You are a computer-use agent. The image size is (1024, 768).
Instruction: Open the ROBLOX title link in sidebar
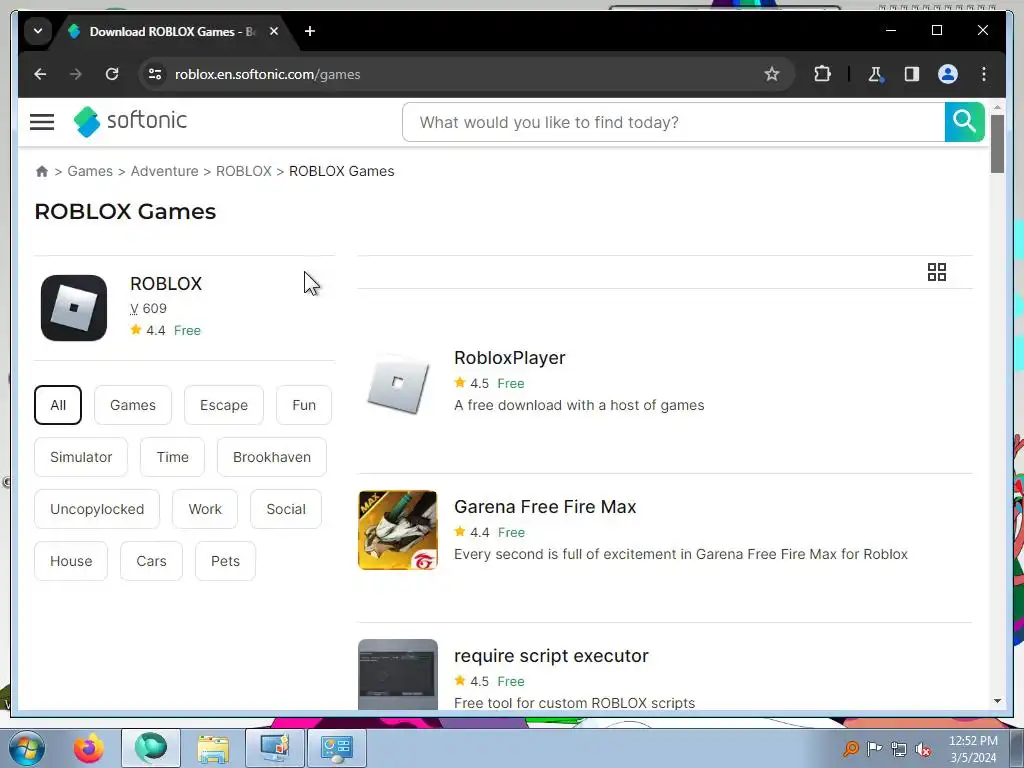click(x=166, y=283)
